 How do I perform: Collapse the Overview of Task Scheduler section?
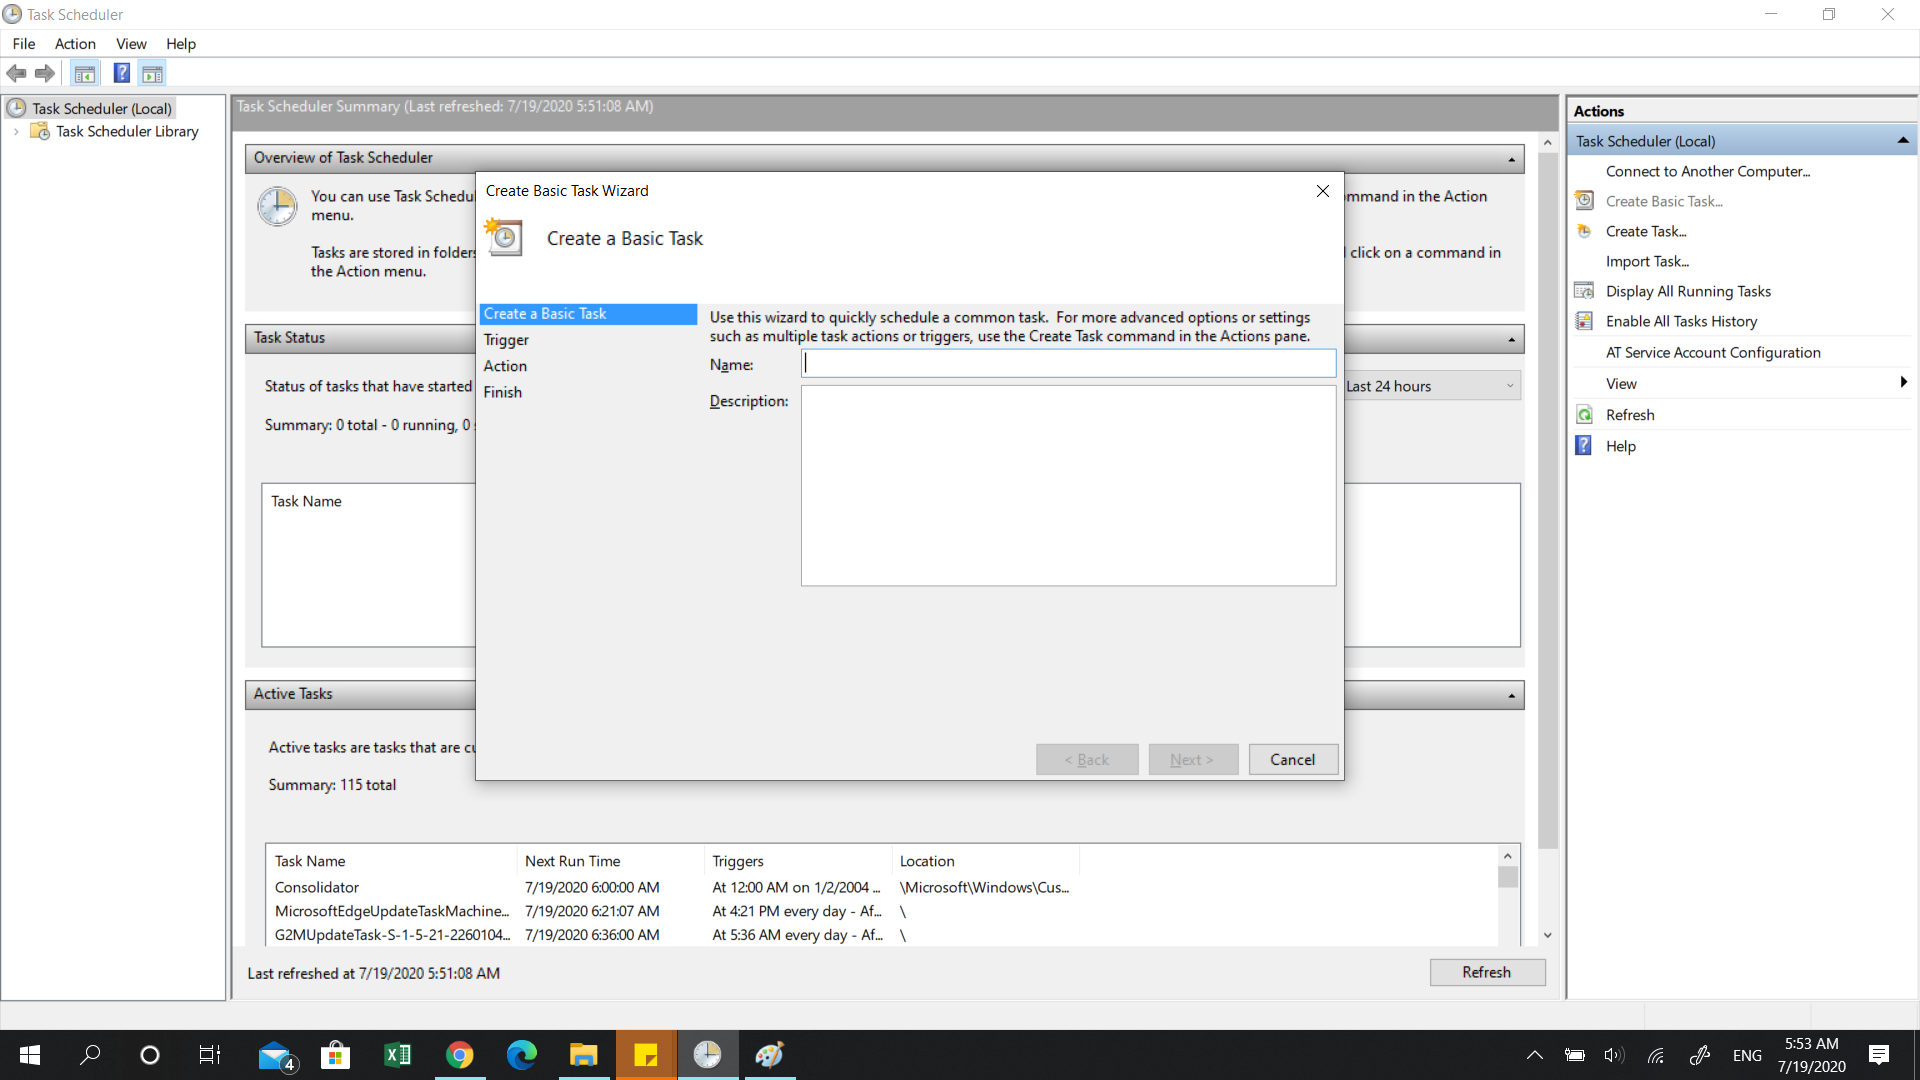point(1511,159)
